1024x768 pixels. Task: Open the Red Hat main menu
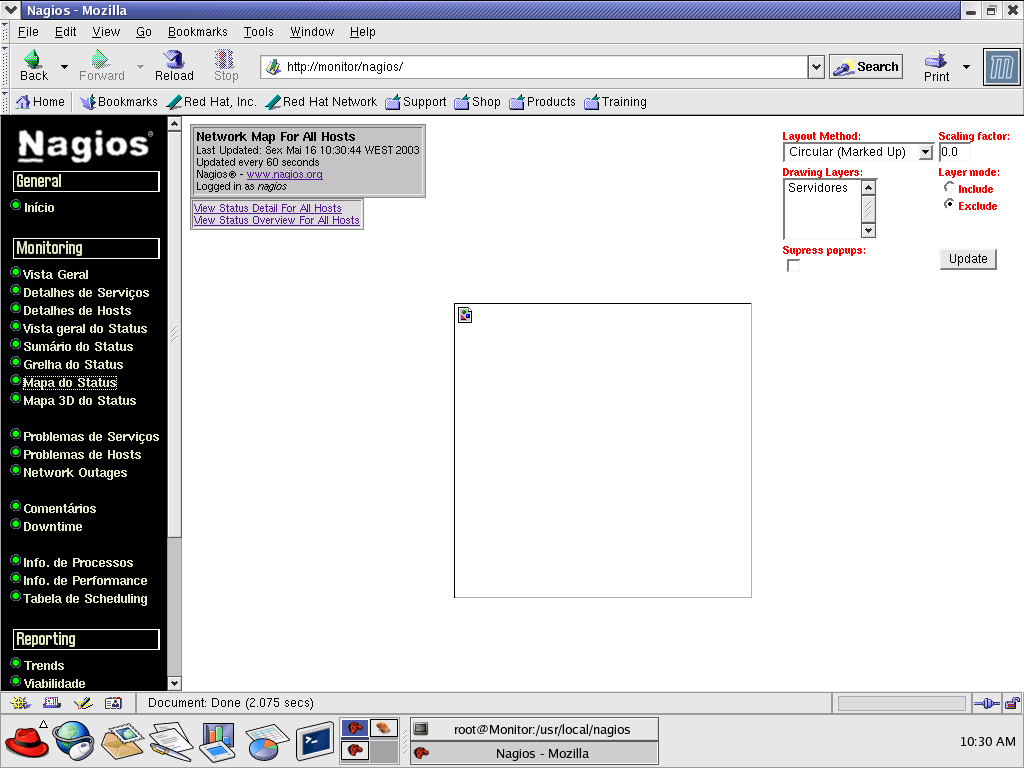(x=27, y=741)
